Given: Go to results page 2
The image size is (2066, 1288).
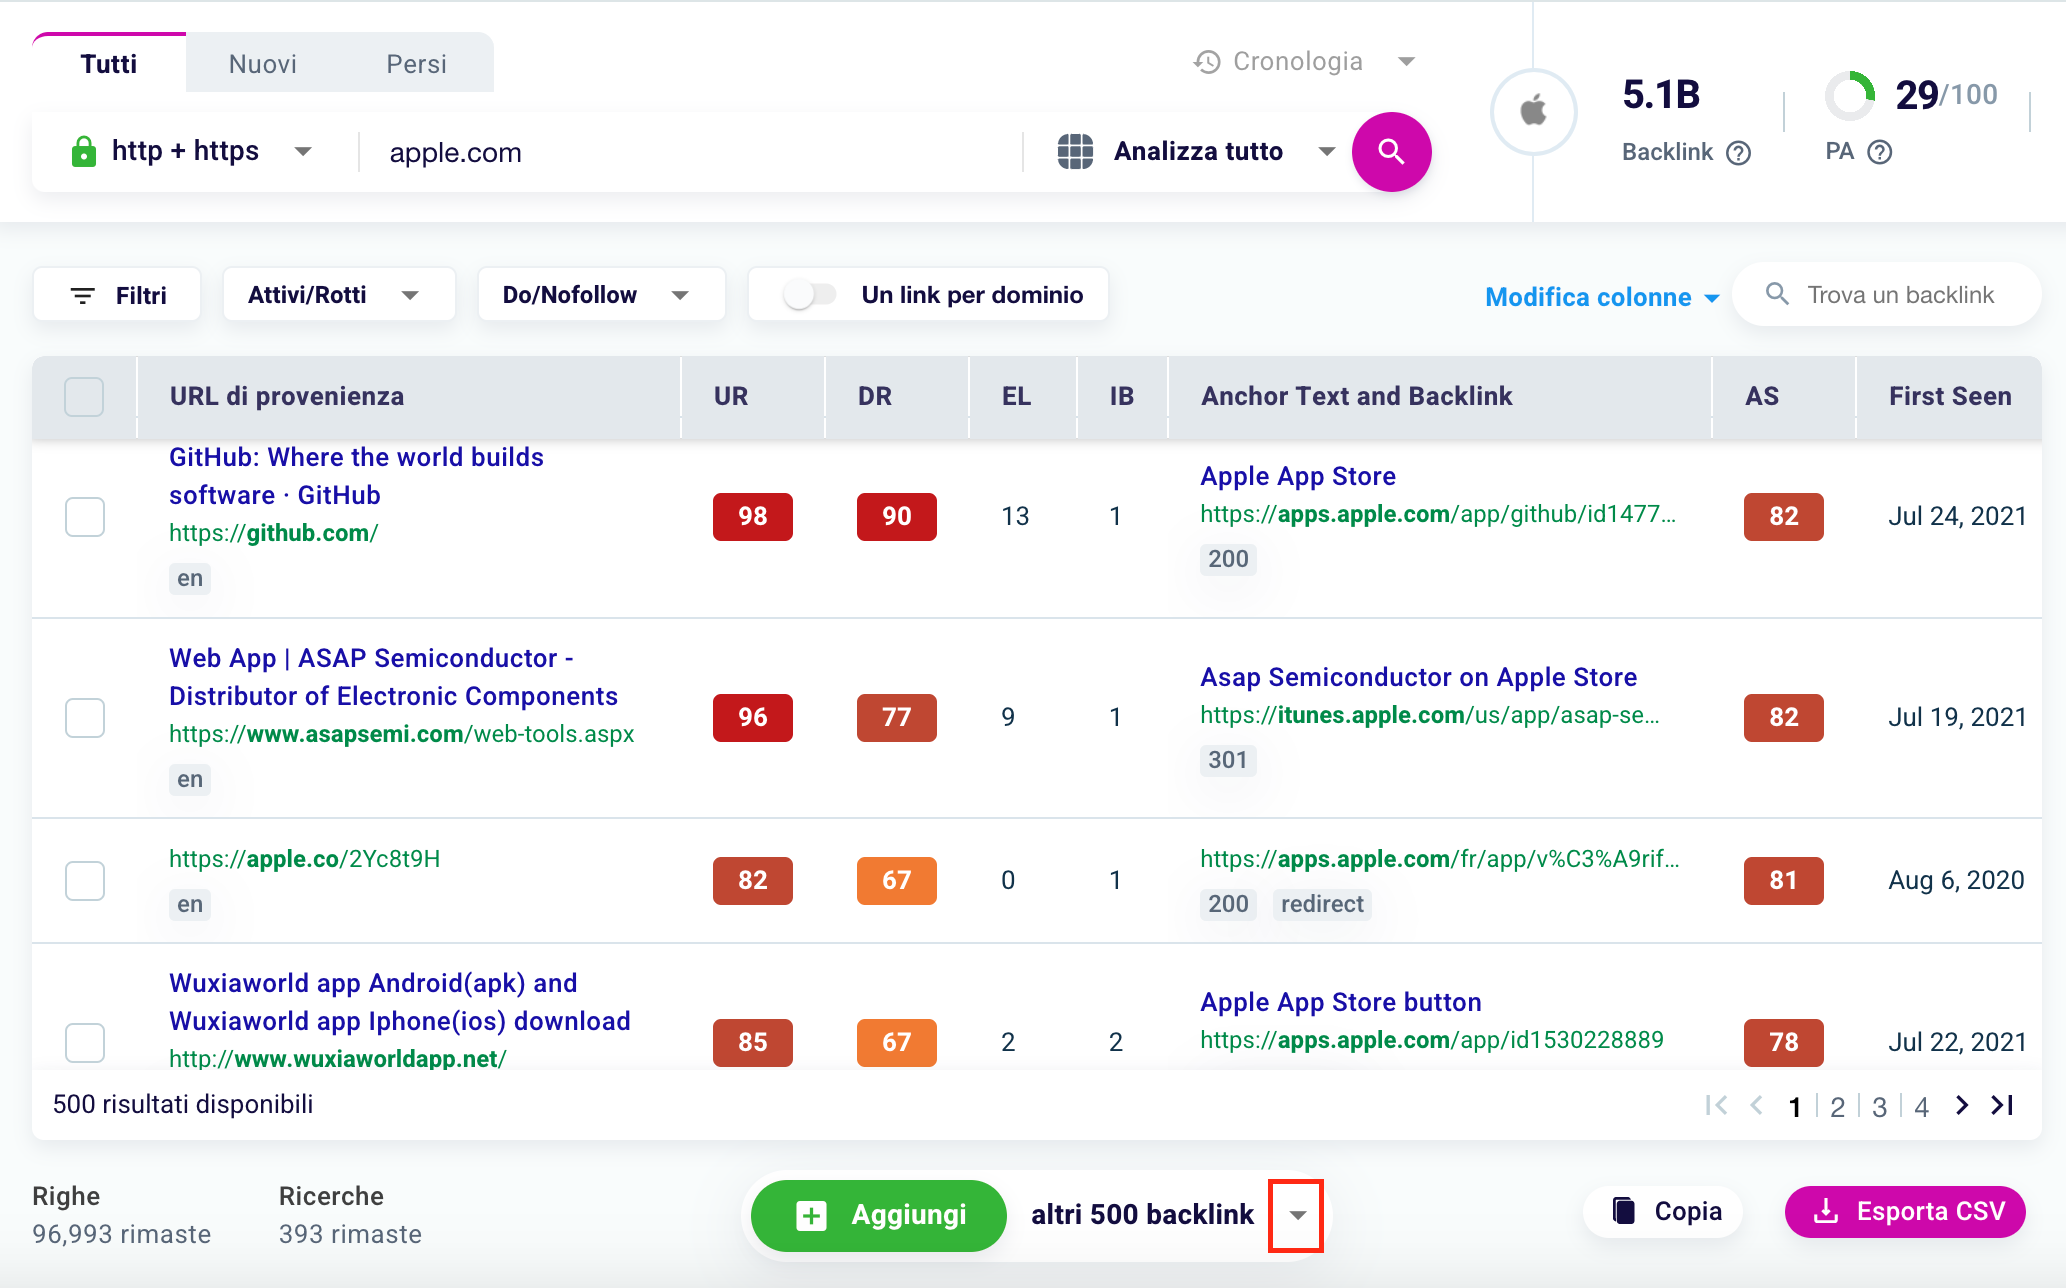Looking at the screenshot, I should 1837,1107.
